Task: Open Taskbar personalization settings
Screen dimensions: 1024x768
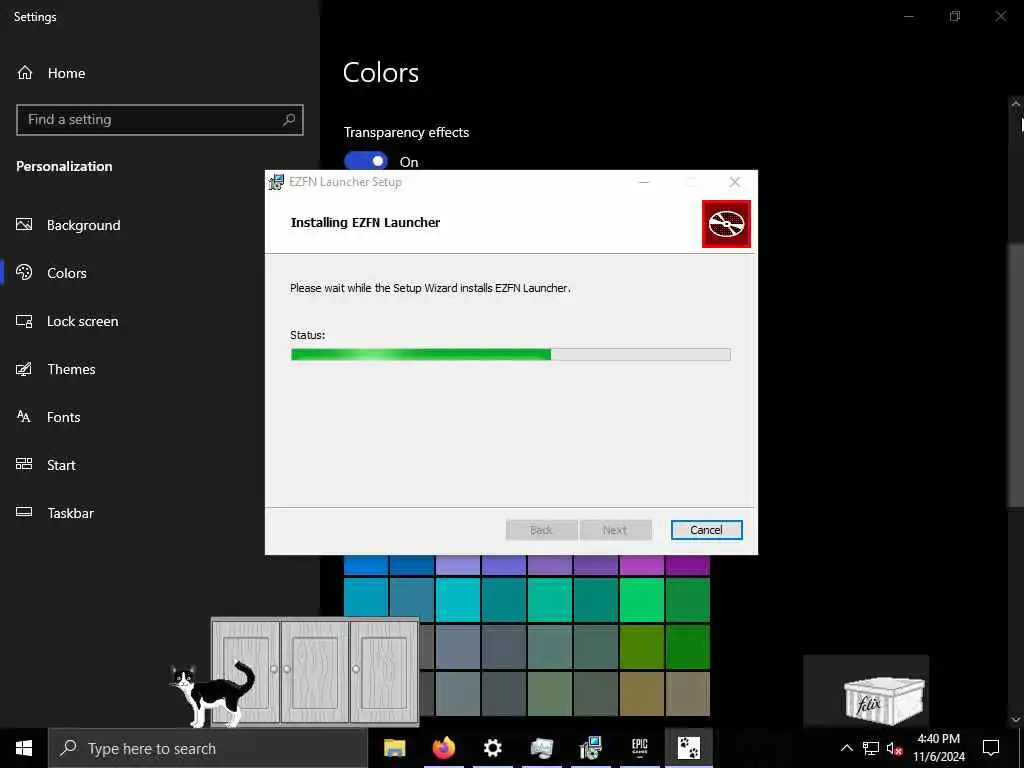Action: 71,513
